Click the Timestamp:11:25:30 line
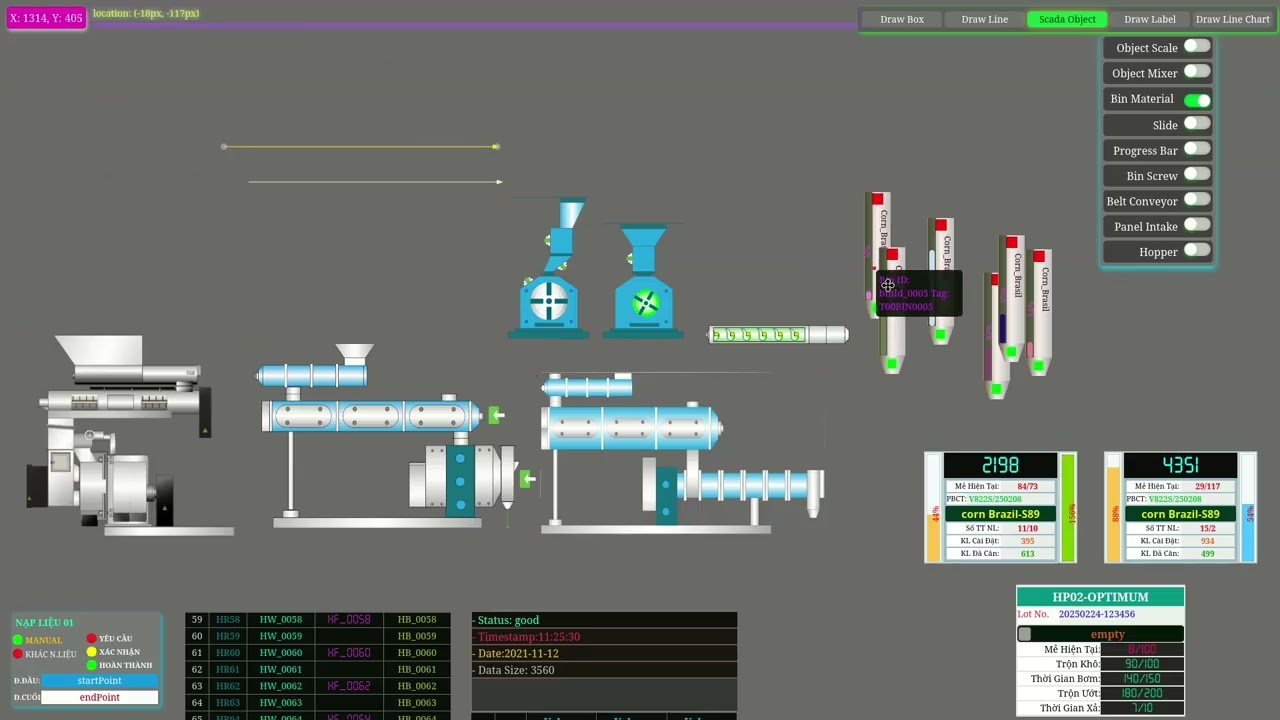1280x720 pixels. (604, 637)
